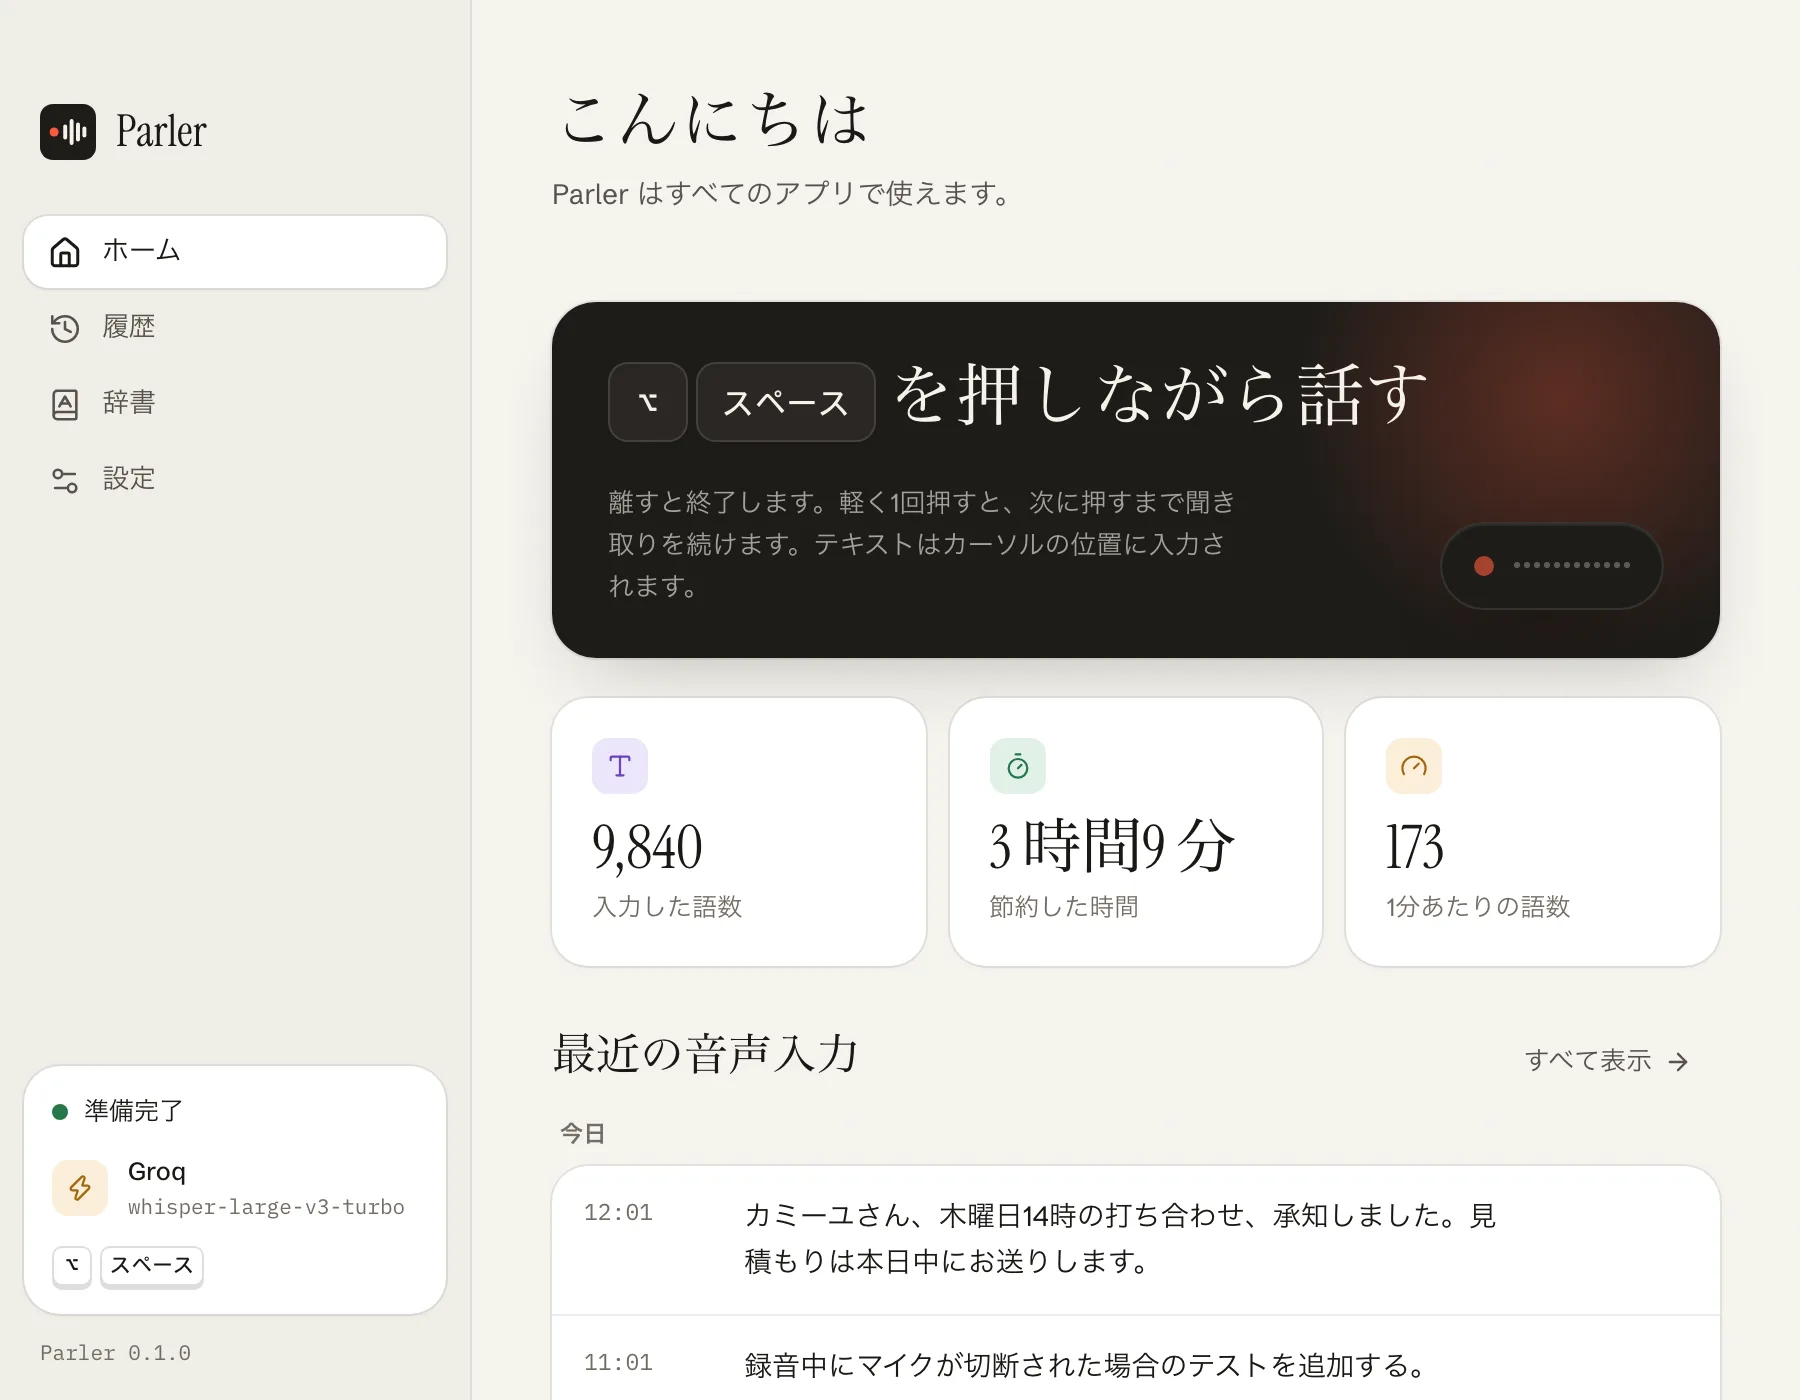Open the 履歴 history menu item
Screen dimensions: 1800x1400
coord(235,327)
